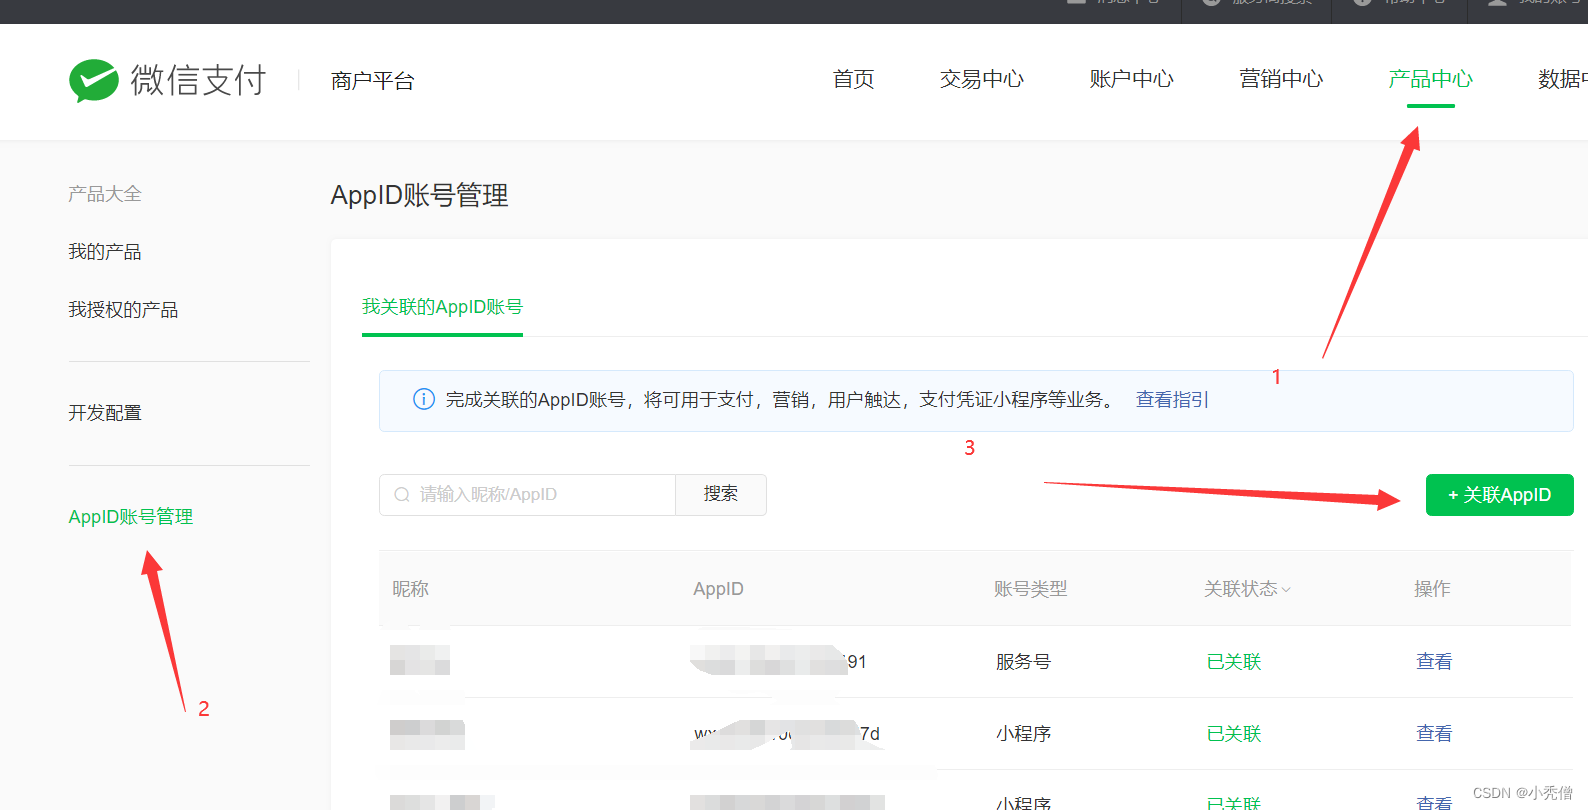This screenshot has height=810, width=1588.
Task: Open 开发配置 in the sidebar
Action: [105, 413]
